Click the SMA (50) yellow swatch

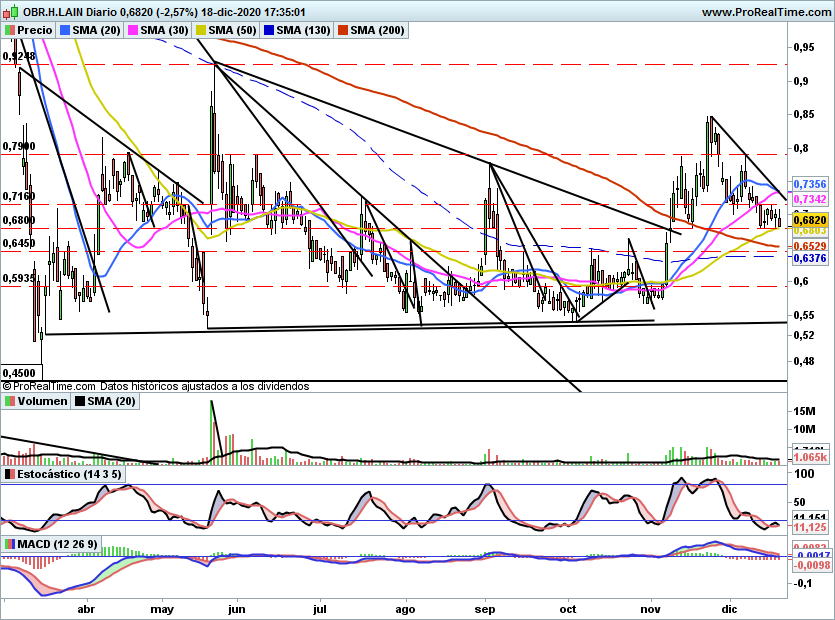pyautogui.click(x=201, y=30)
